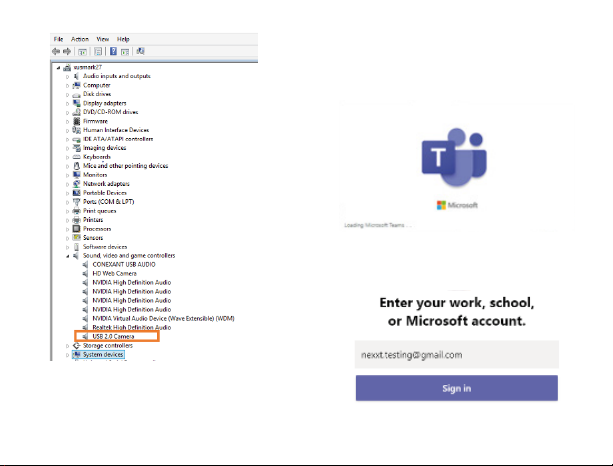The height and width of the screenshot is (466, 613).
Task: Click the Monitors category icon
Action: [77, 175]
